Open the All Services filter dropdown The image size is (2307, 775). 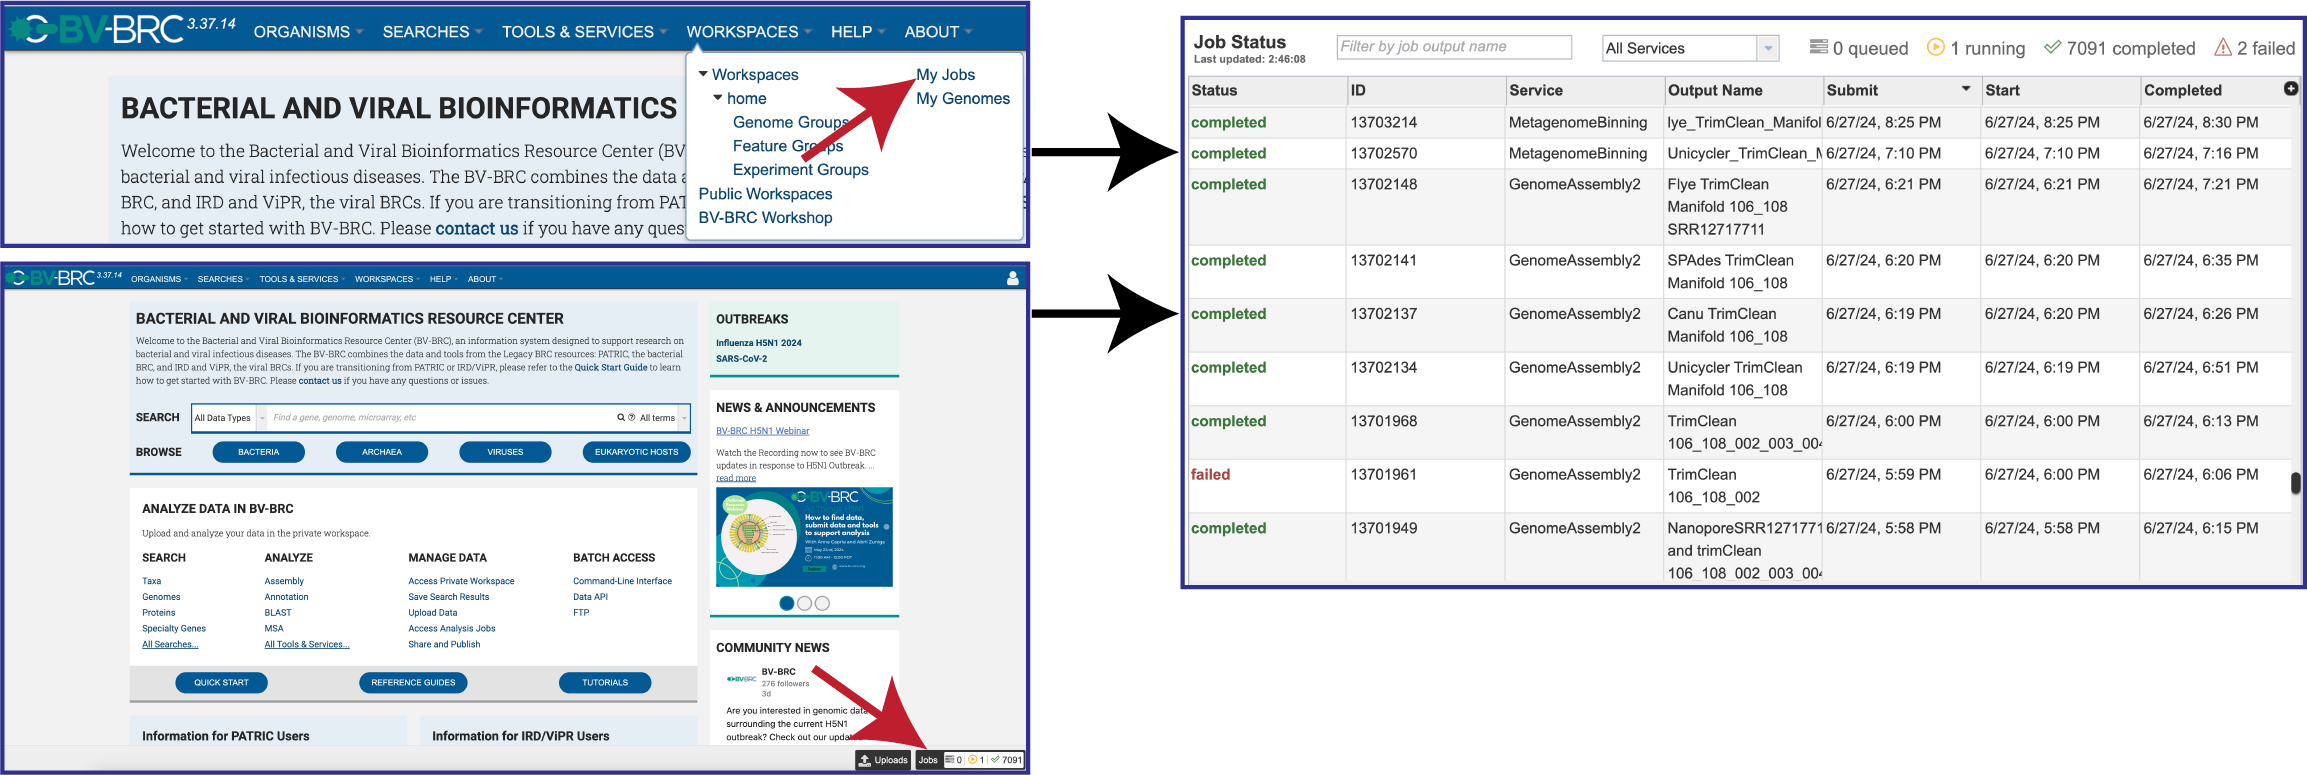1690,48
